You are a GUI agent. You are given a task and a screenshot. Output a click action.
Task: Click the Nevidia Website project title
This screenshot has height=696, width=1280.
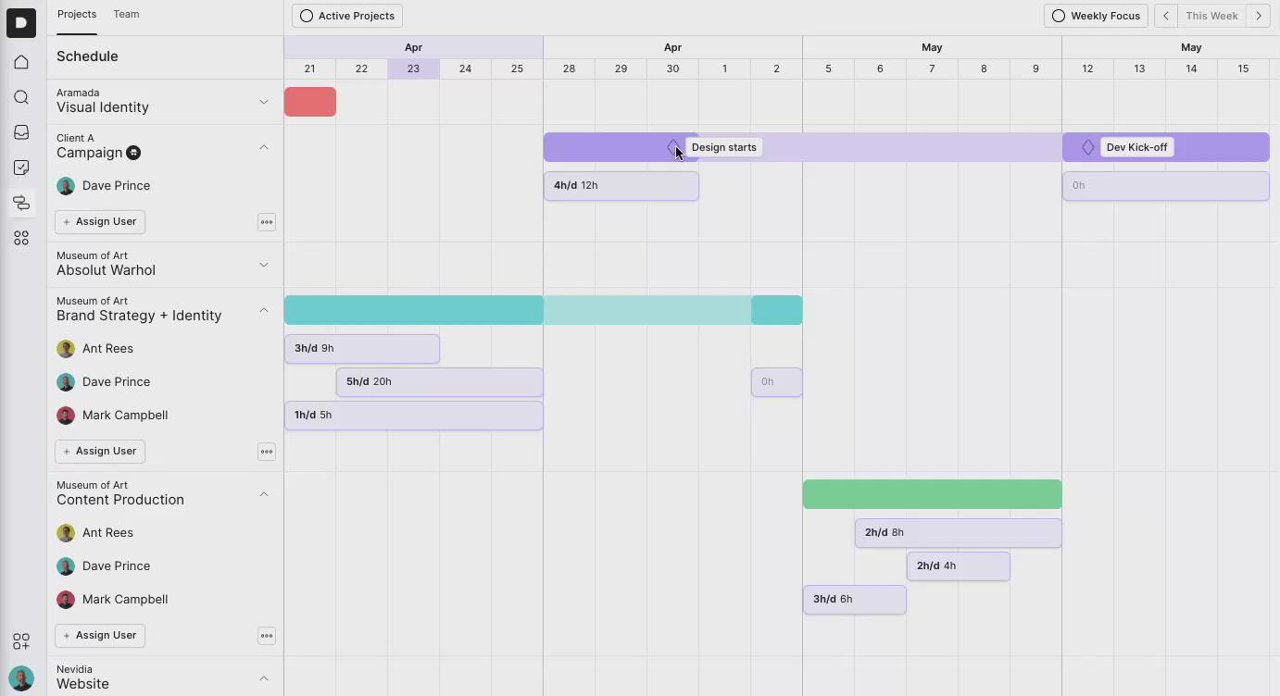coord(83,684)
